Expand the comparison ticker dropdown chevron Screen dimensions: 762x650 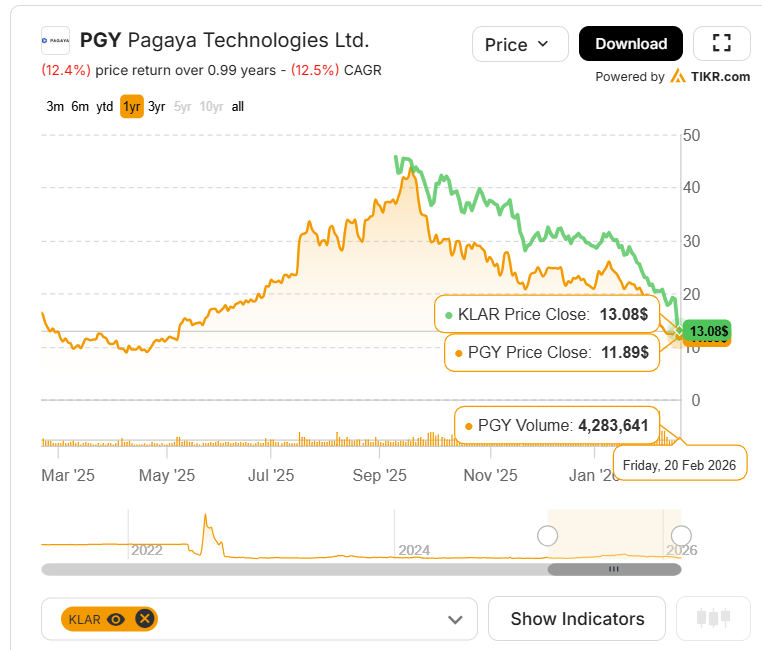(455, 619)
